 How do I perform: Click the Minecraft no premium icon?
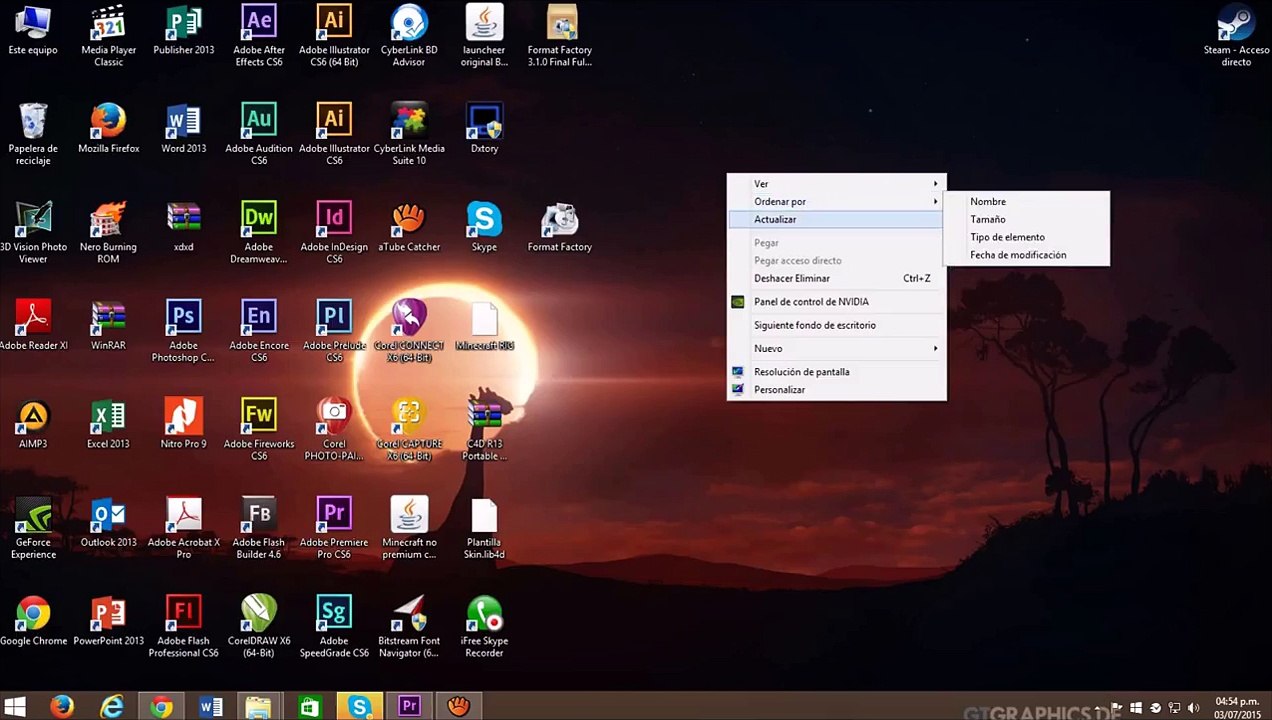(x=409, y=528)
